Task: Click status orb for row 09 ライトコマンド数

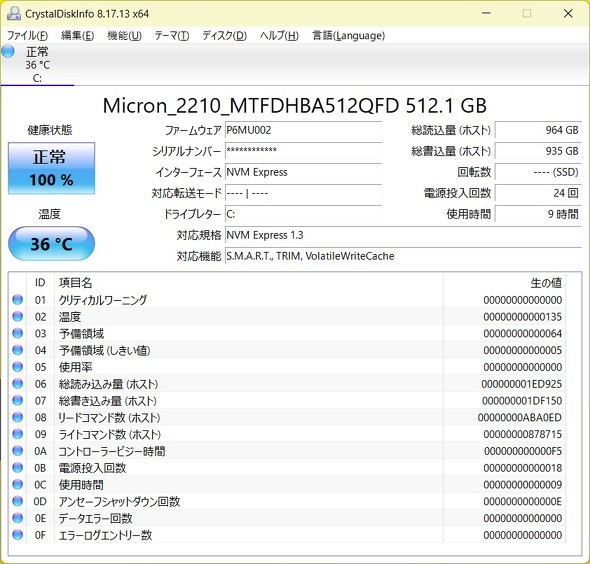Action: (x=17, y=434)
